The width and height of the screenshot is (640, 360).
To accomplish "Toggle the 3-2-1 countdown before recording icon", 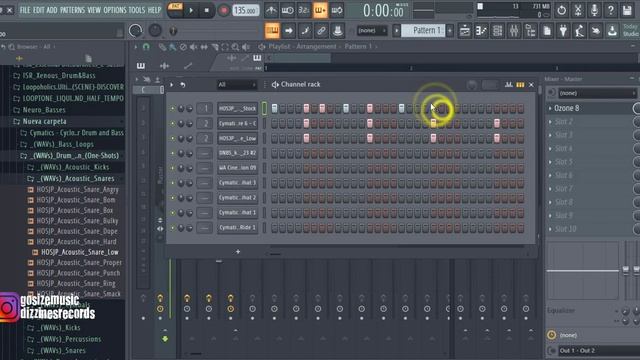I will pyautogui.click(x=304, y=10).
